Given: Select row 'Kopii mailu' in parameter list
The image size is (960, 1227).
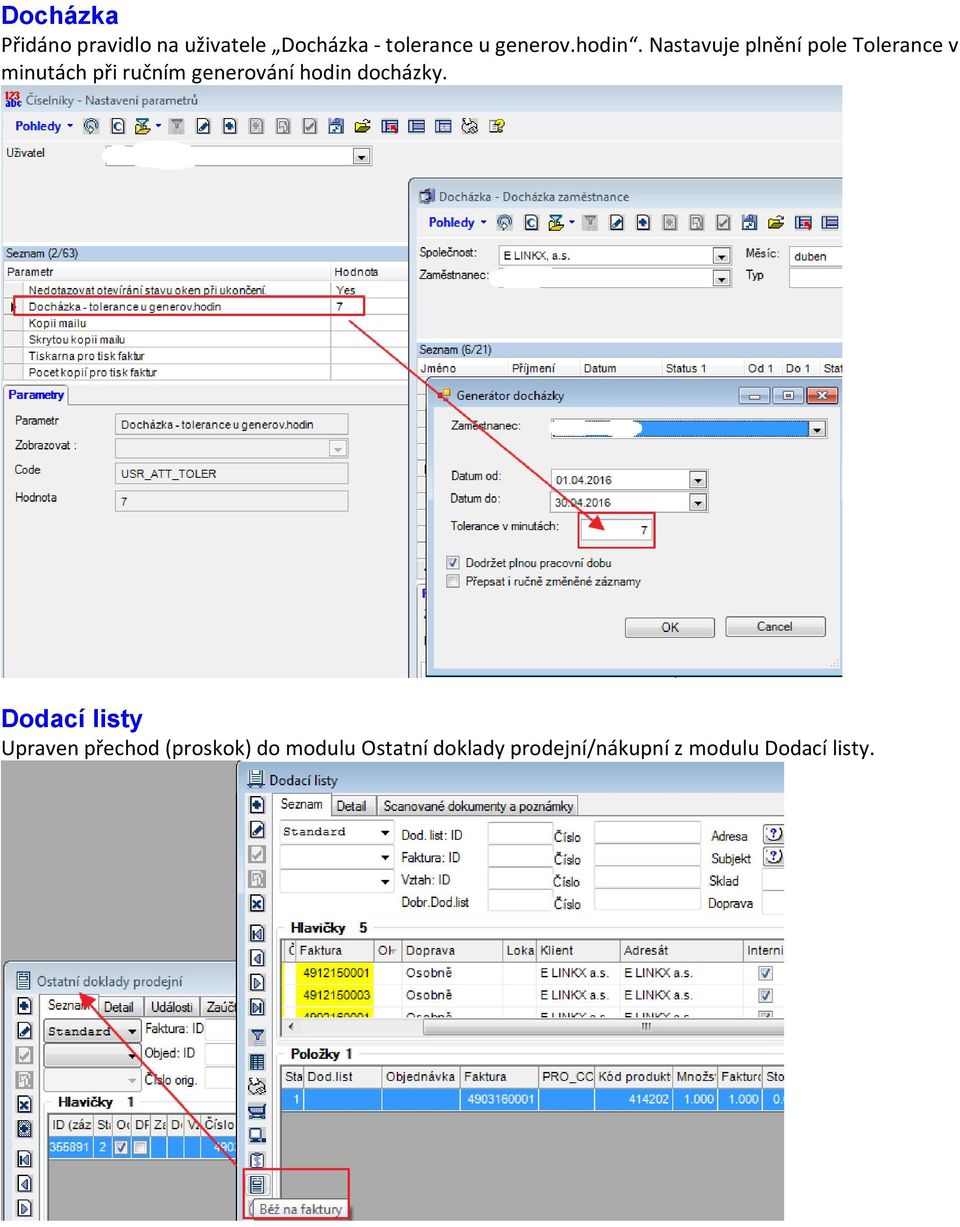Looking at the screenshot, I should coord(204,323).
